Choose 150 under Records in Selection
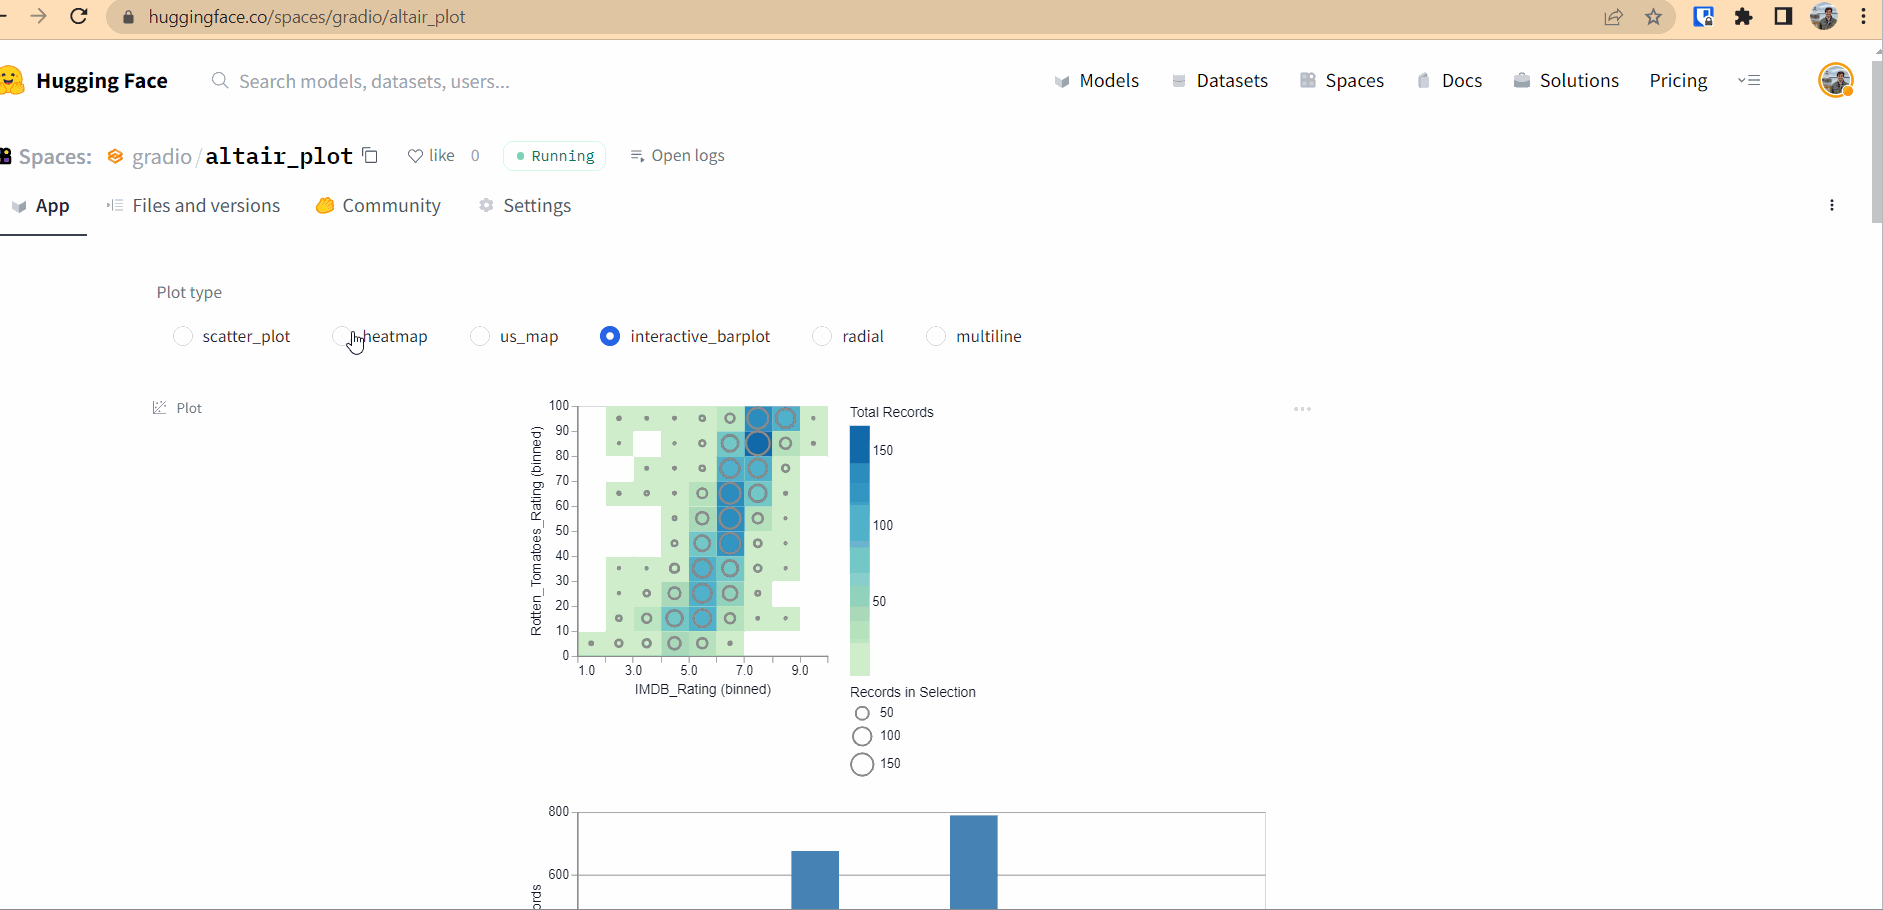 860,764
